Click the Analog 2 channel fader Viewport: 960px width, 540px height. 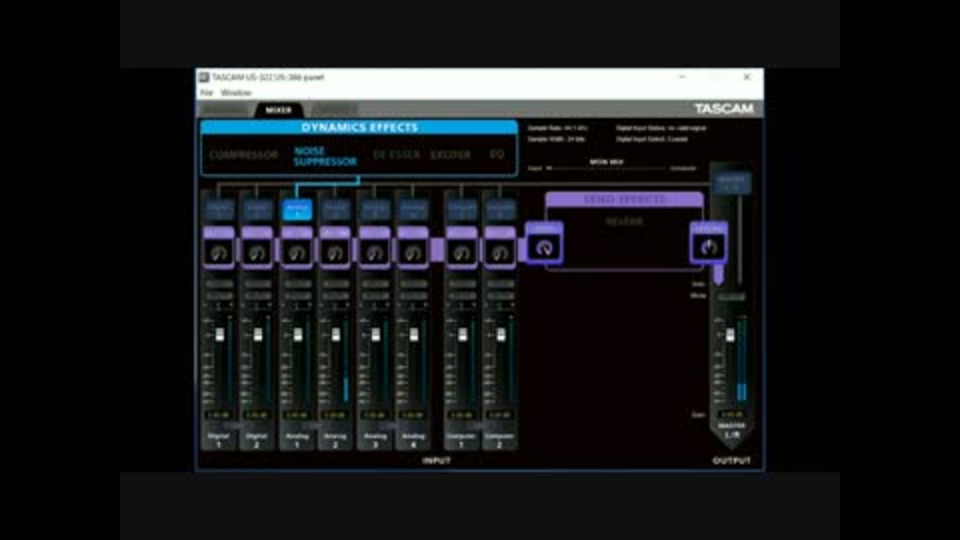(x=336, y=335)
